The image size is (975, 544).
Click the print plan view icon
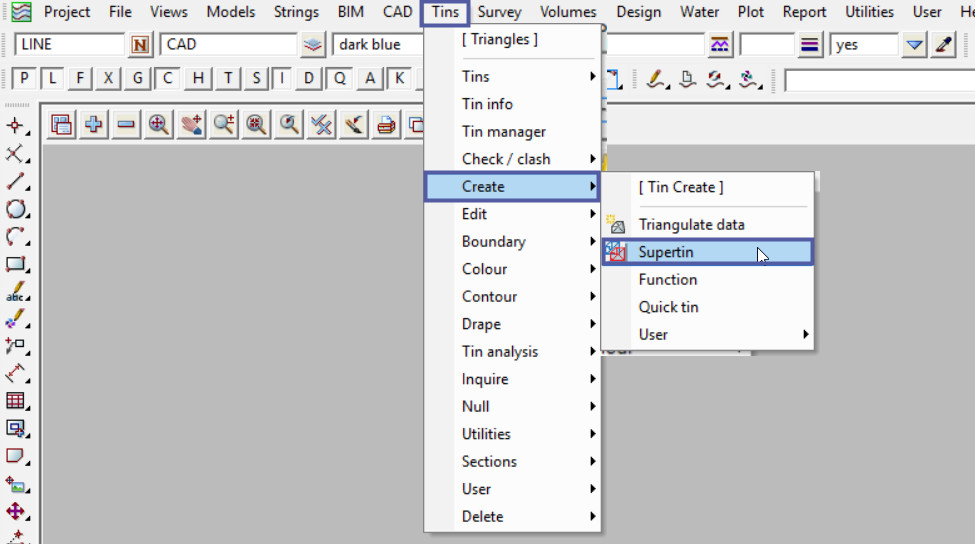click(x=386, y=125)
